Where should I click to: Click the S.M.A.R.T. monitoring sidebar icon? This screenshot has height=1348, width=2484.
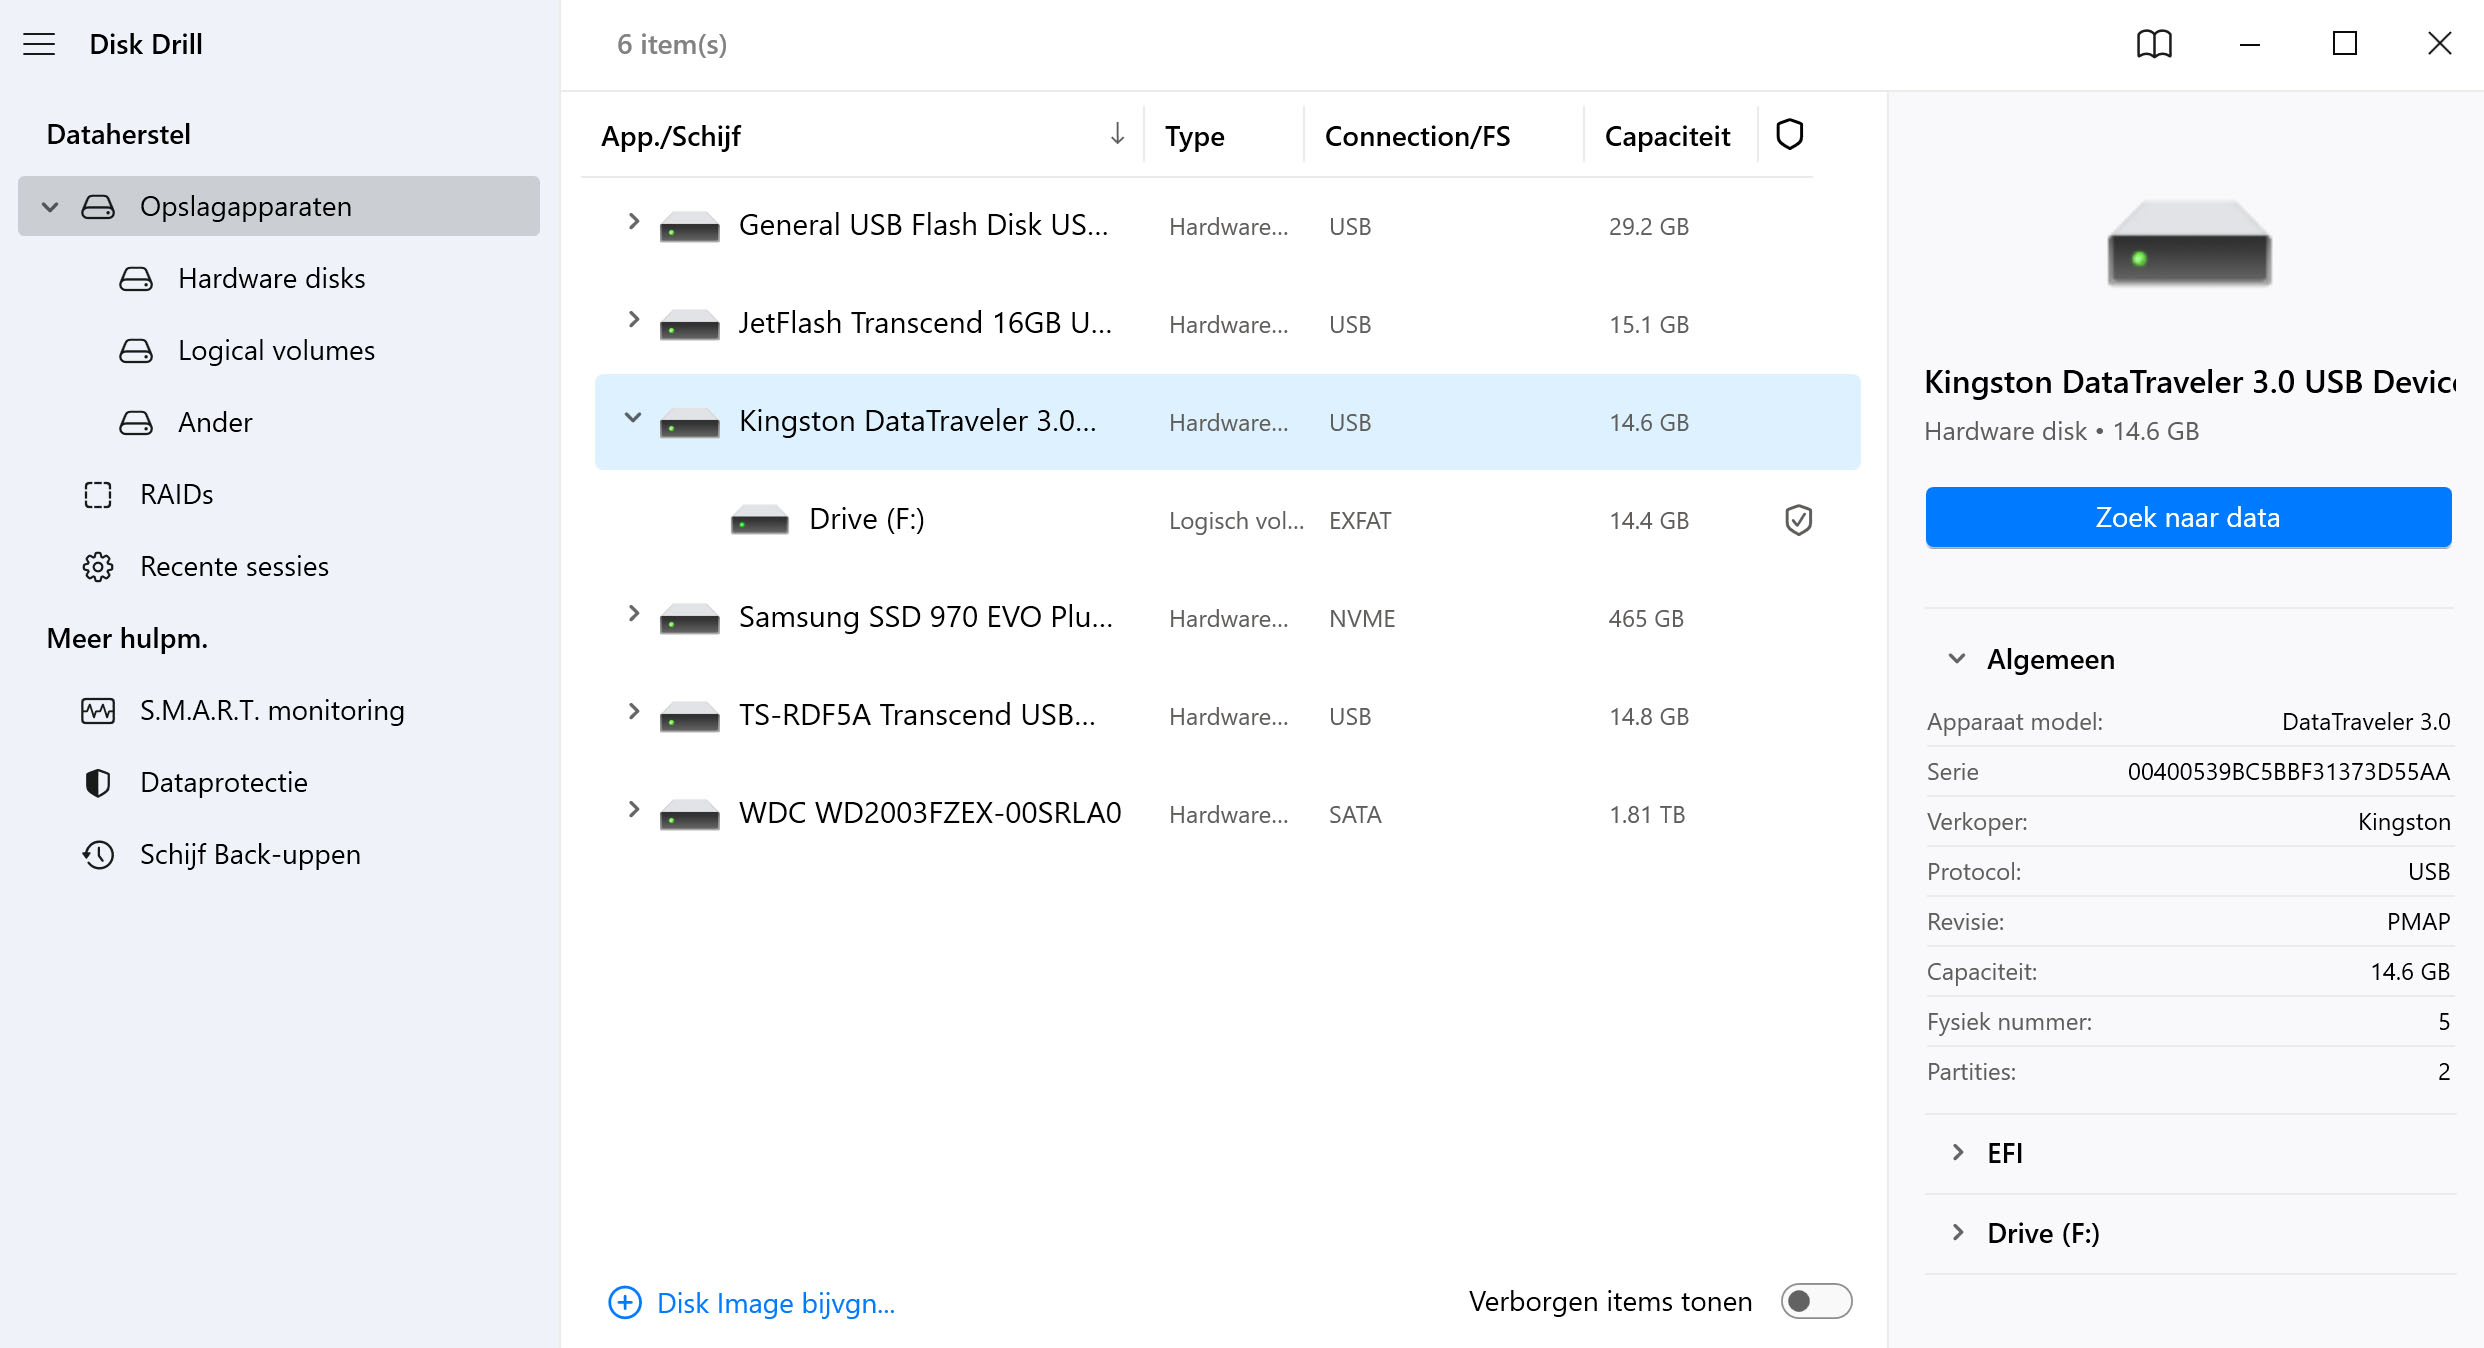[98, 711]
